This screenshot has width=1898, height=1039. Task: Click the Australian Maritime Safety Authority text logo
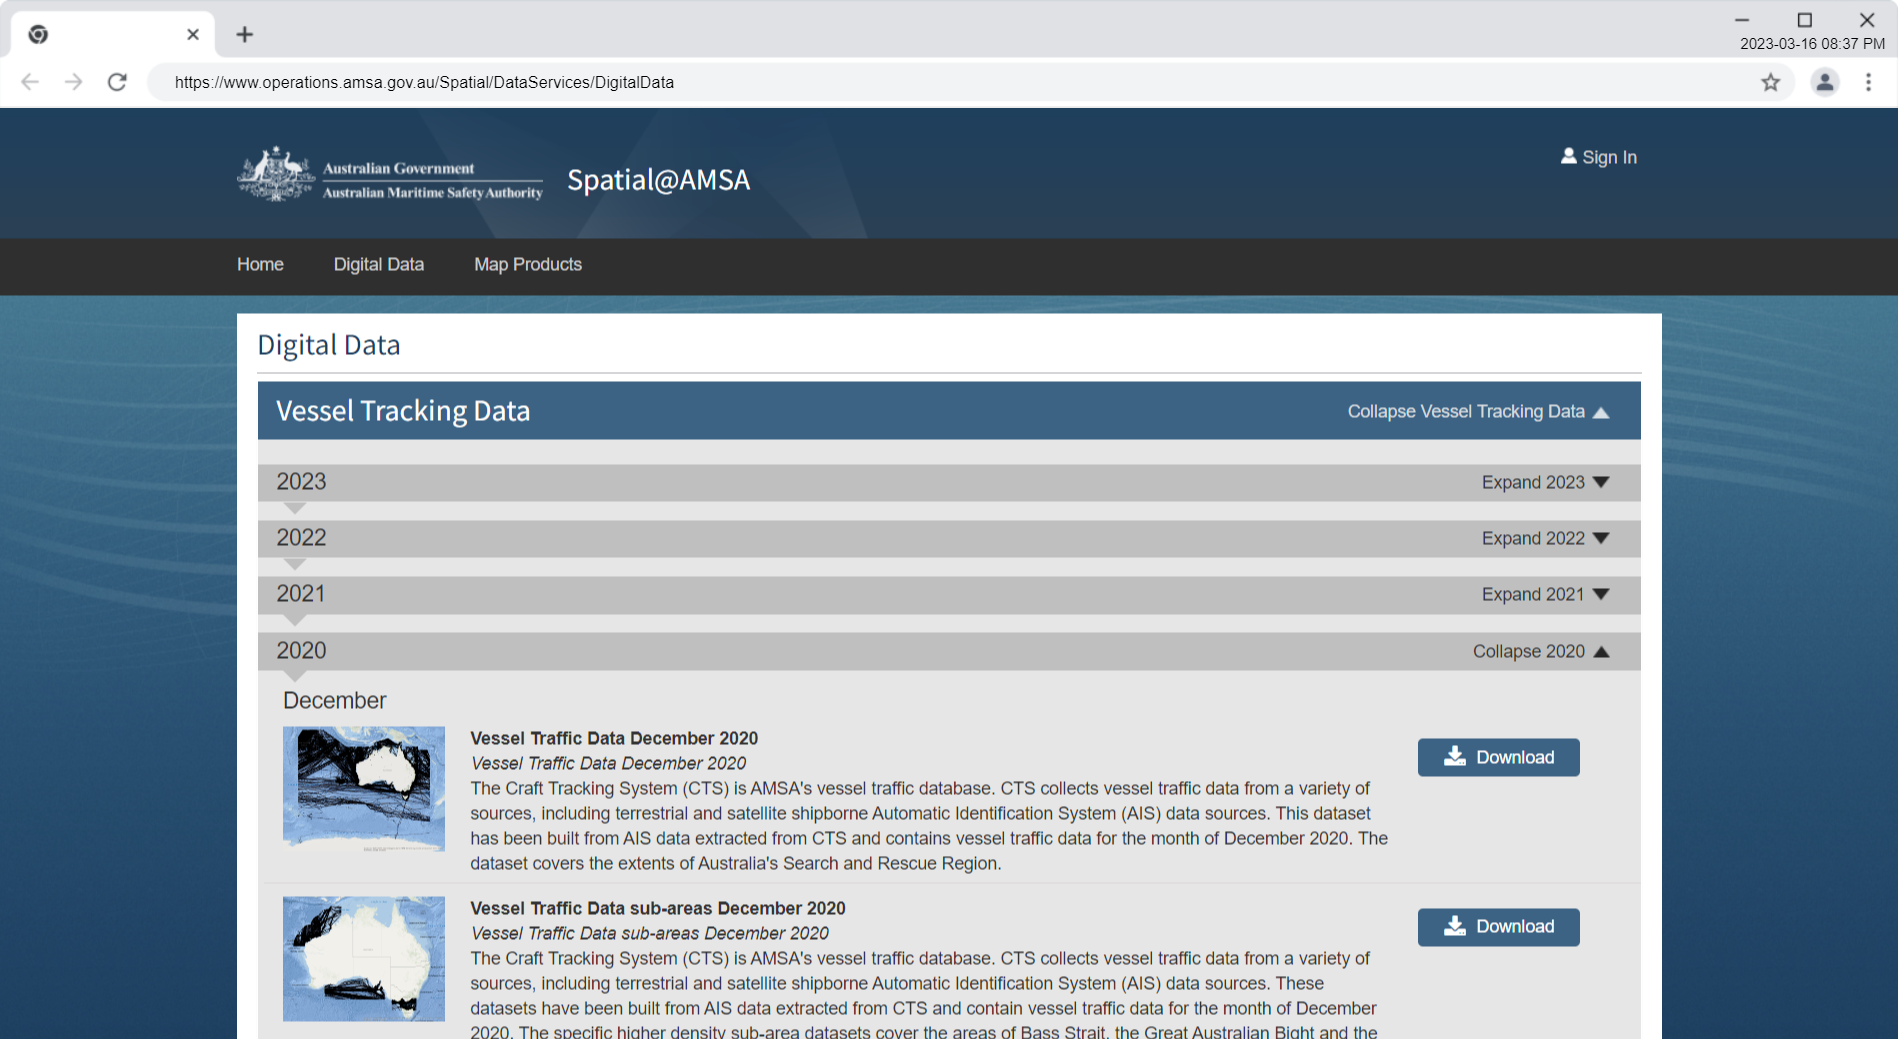432,193
